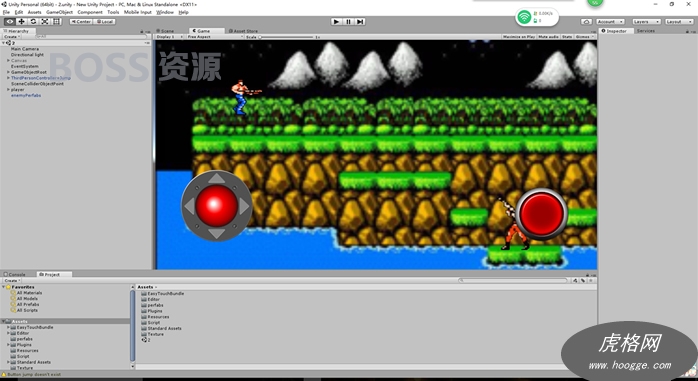Toggle Local/Global handle orientation
Viewport: 698px width, 381px height.
104,21
